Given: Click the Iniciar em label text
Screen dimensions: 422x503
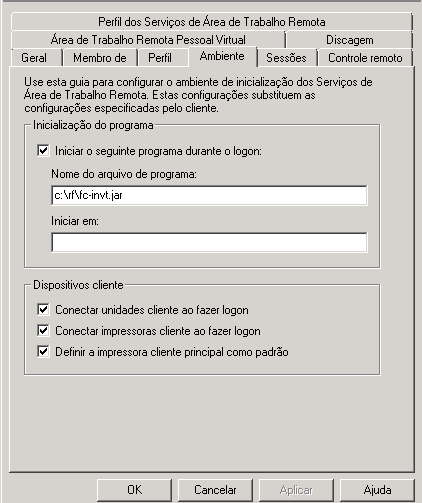Looking at the screenshot, I should click(x=75, y=221).
